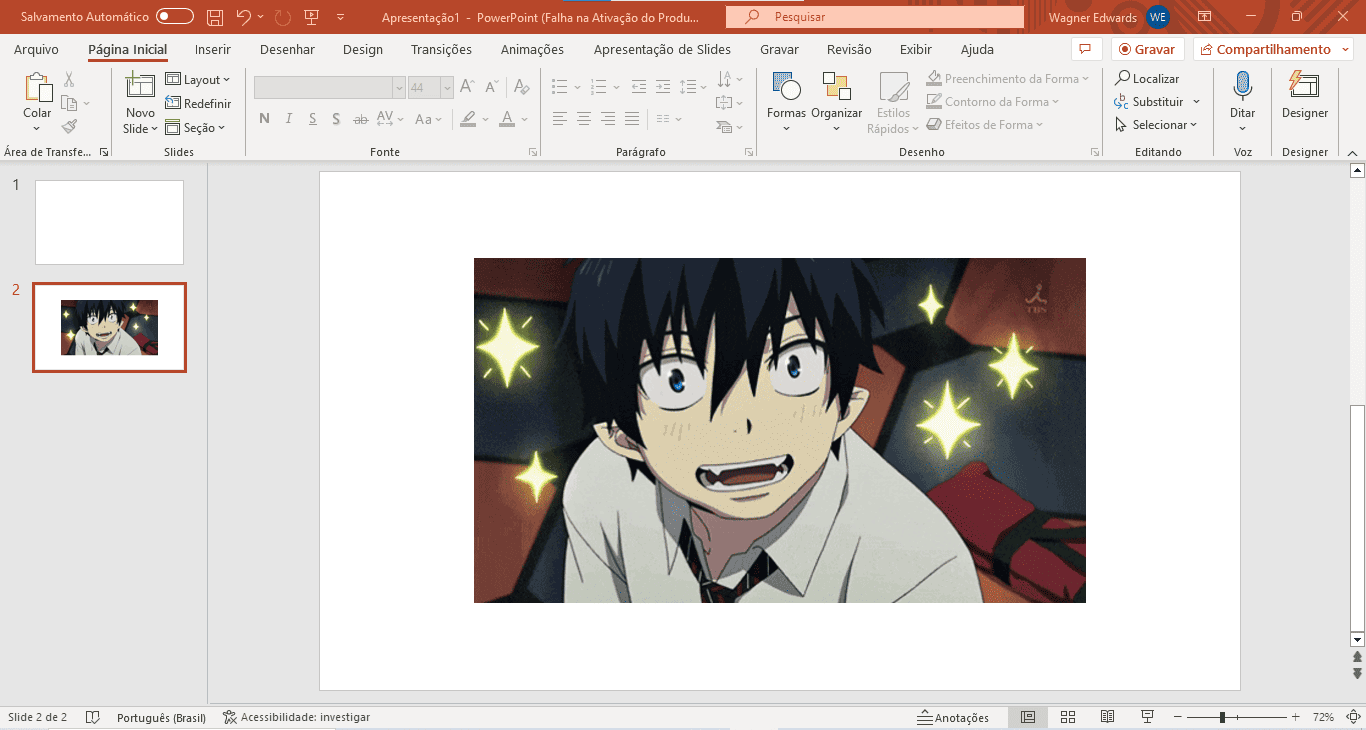
Task: Switch to the Animações tab
Action: tap(532, 49)
